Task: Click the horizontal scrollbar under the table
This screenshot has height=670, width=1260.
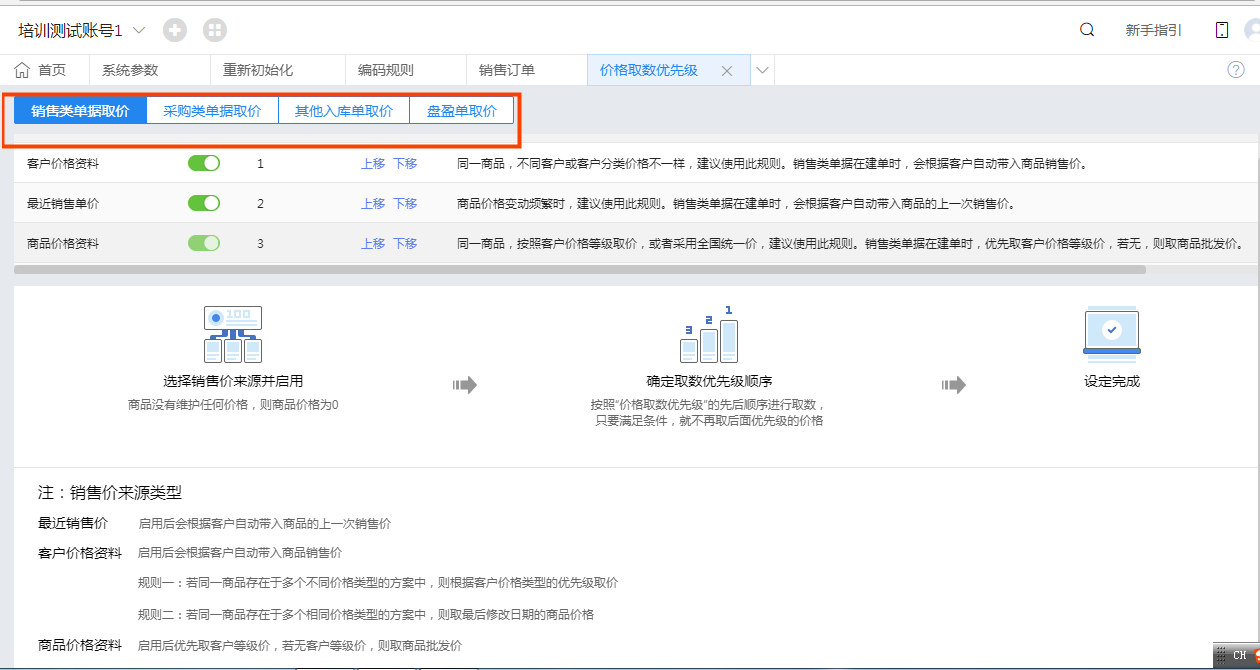Action: [580, 269]
